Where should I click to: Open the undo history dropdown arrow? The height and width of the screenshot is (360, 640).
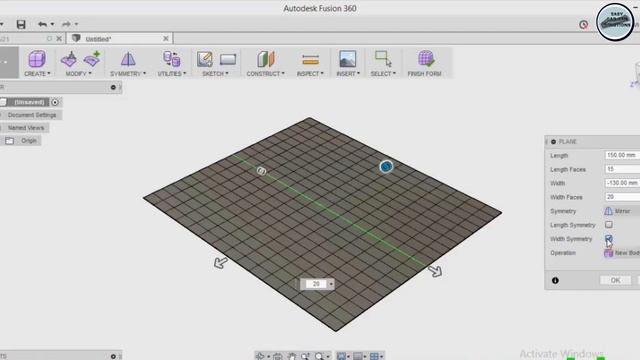click(x=52, y=24)
